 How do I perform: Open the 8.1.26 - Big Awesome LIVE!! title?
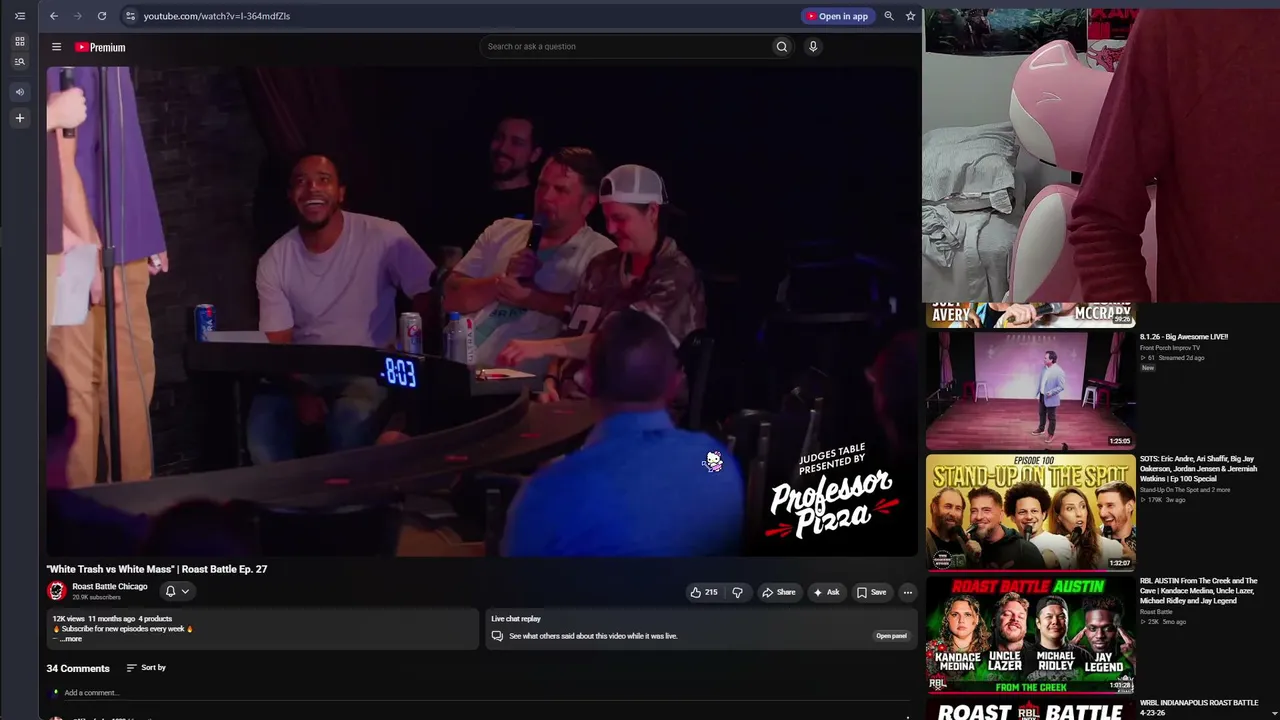coord(1184,337)
